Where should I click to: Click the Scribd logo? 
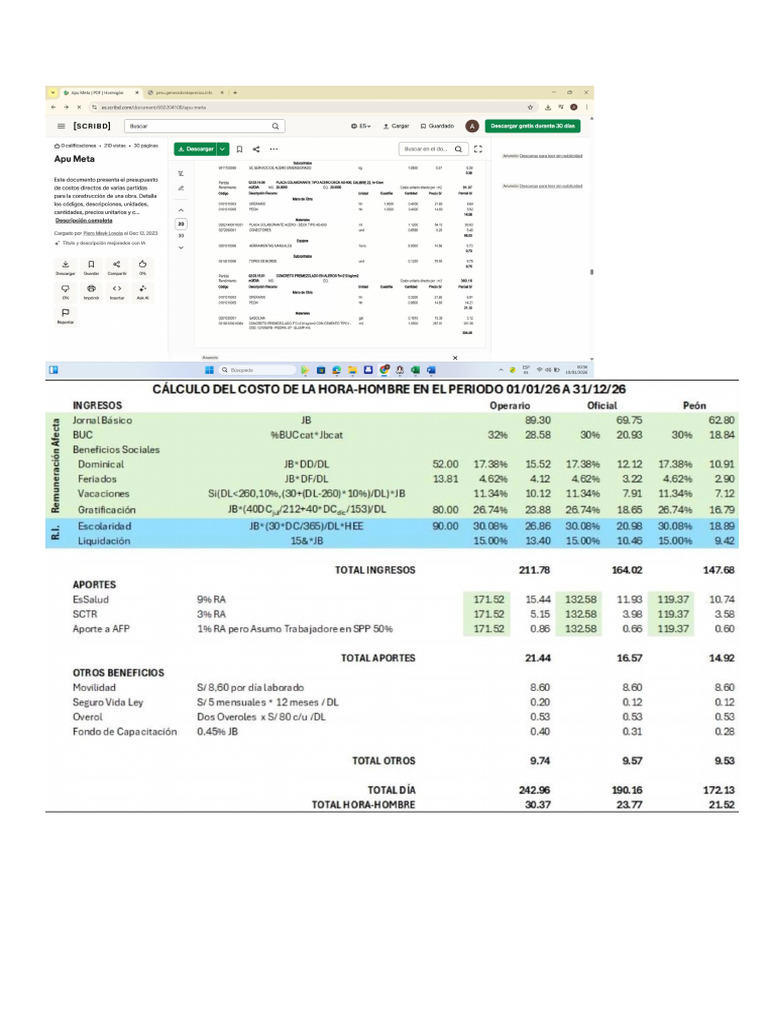coord(92,126)
